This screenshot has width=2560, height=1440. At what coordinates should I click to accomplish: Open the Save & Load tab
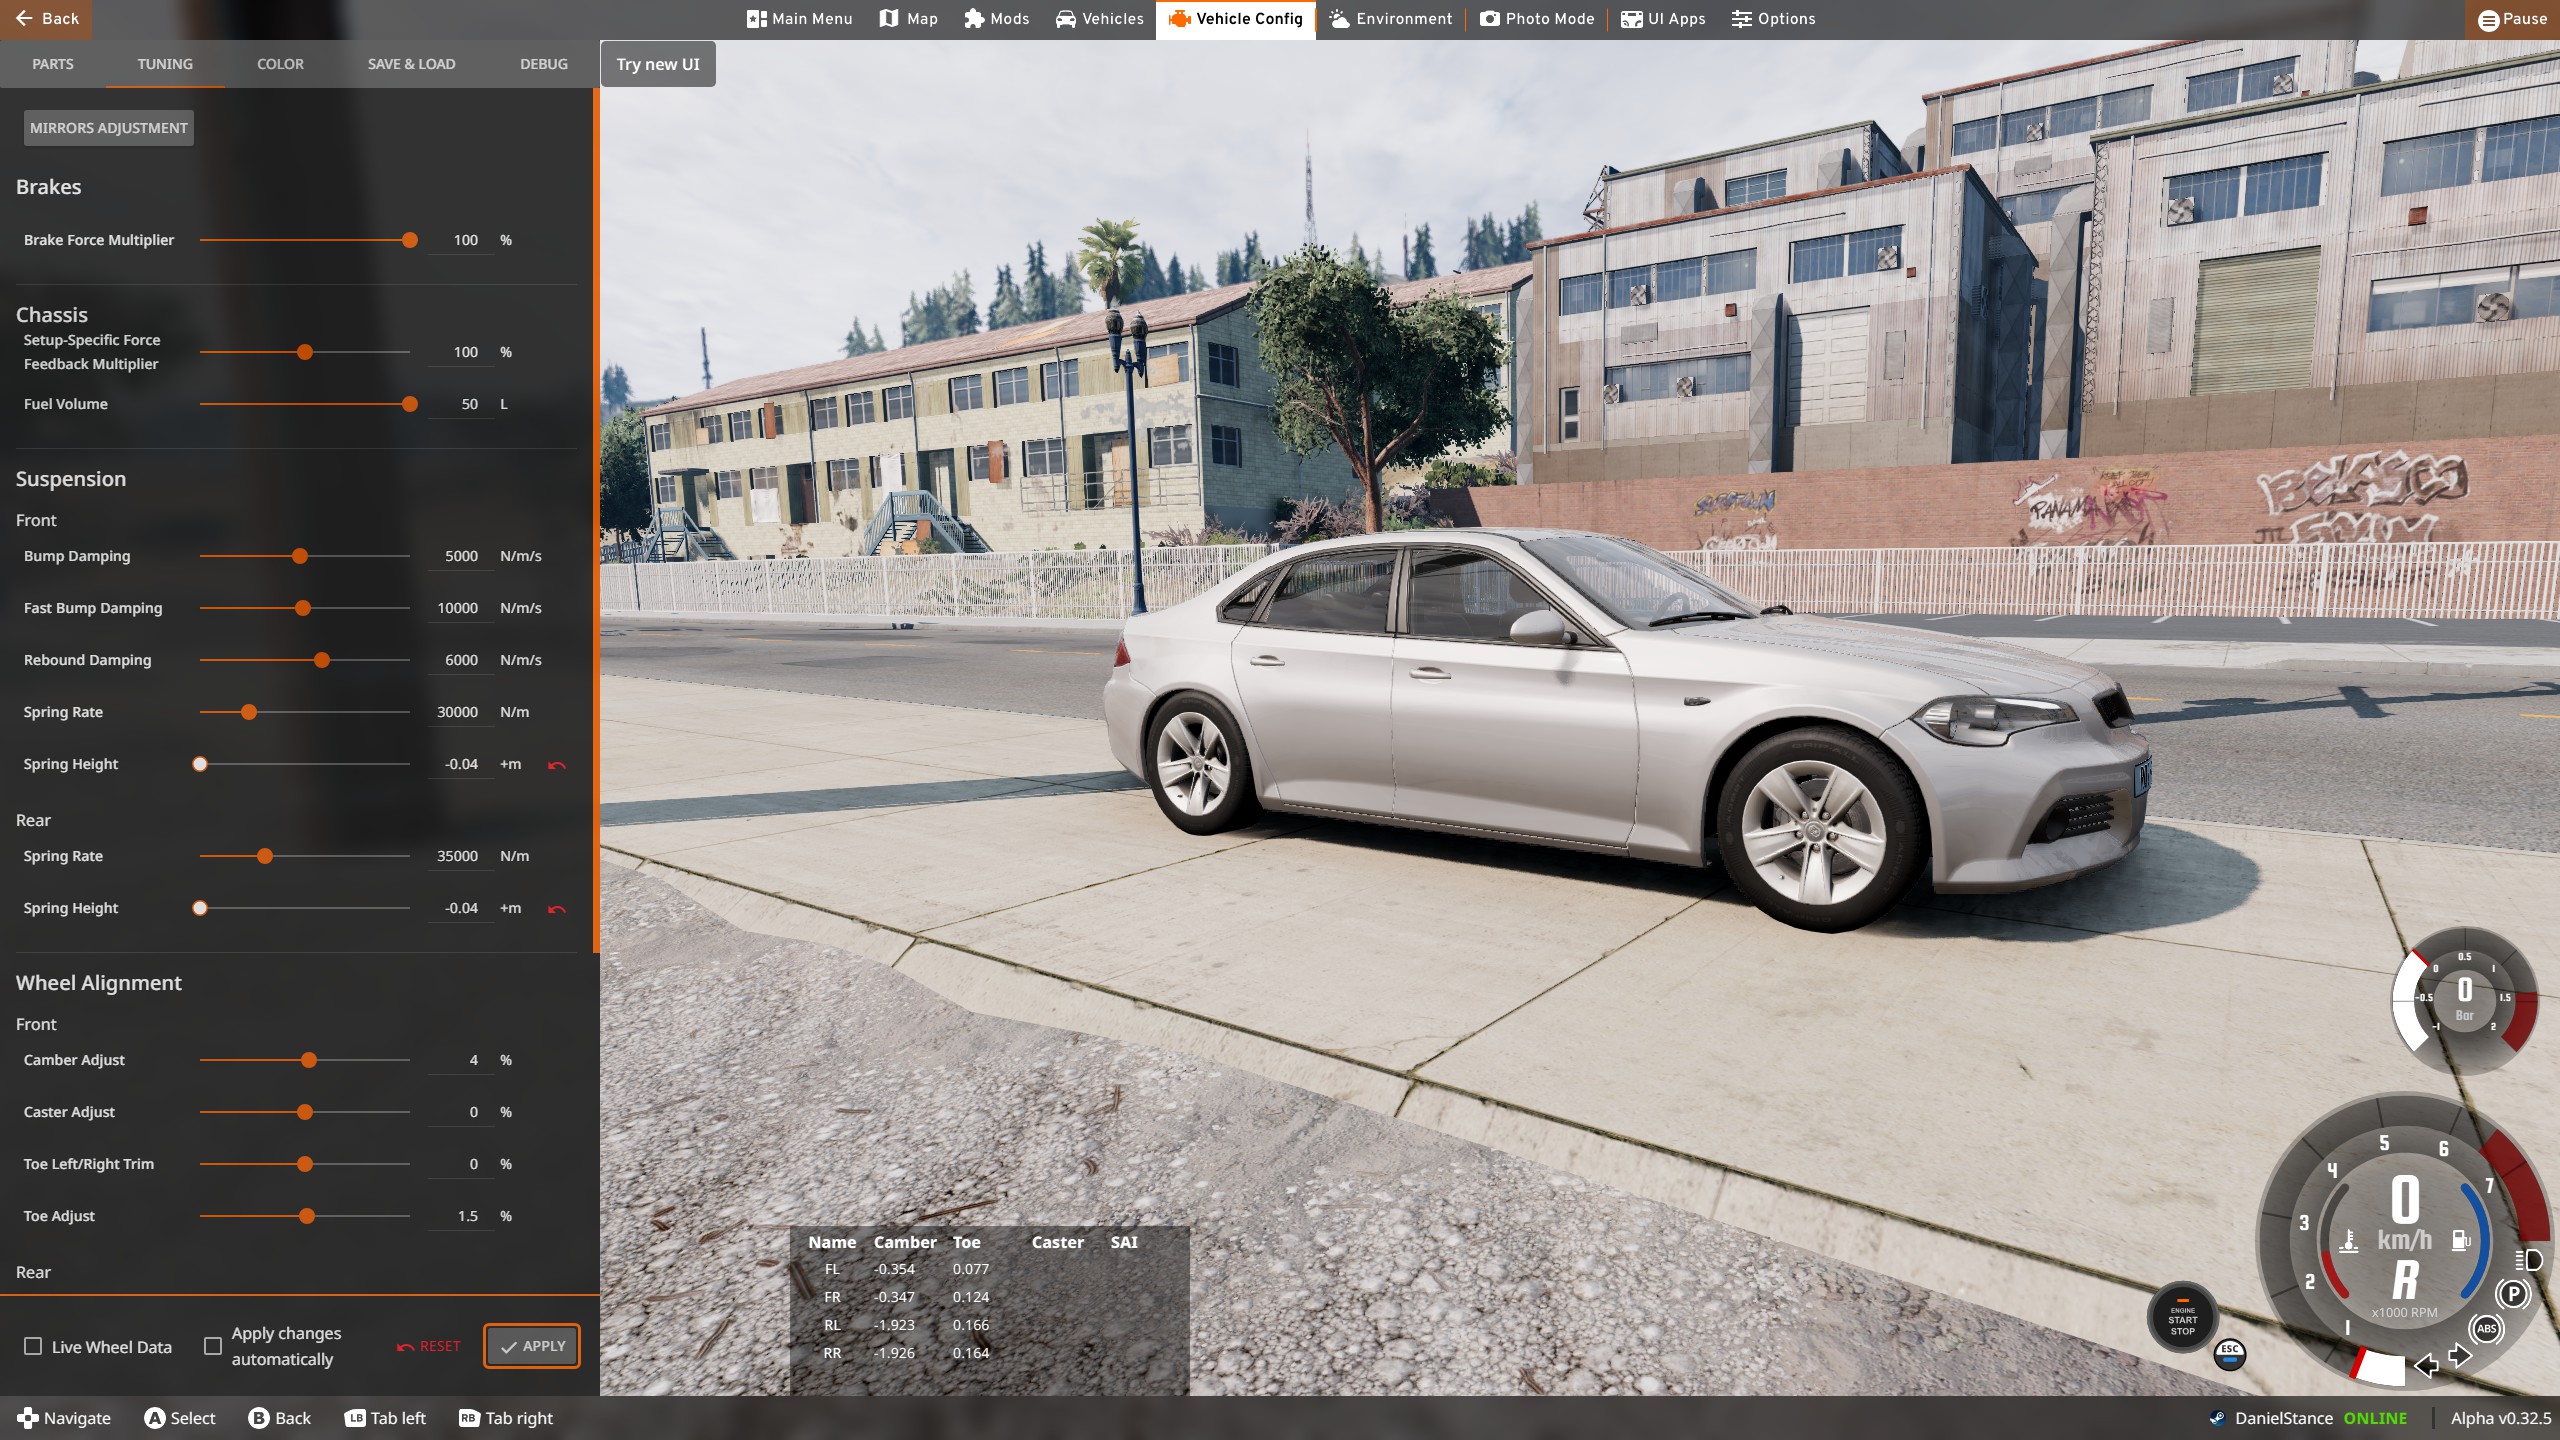point(411,64)
